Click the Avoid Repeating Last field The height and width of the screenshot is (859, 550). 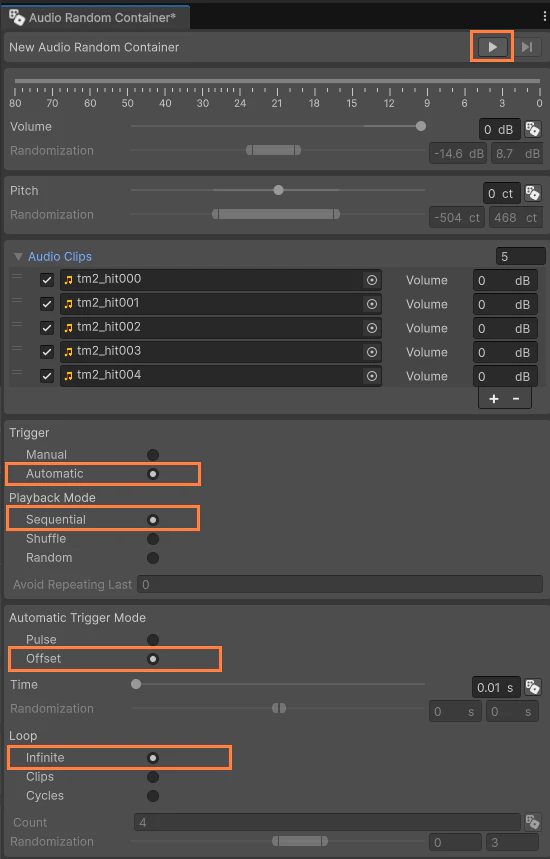coord(340,585)
